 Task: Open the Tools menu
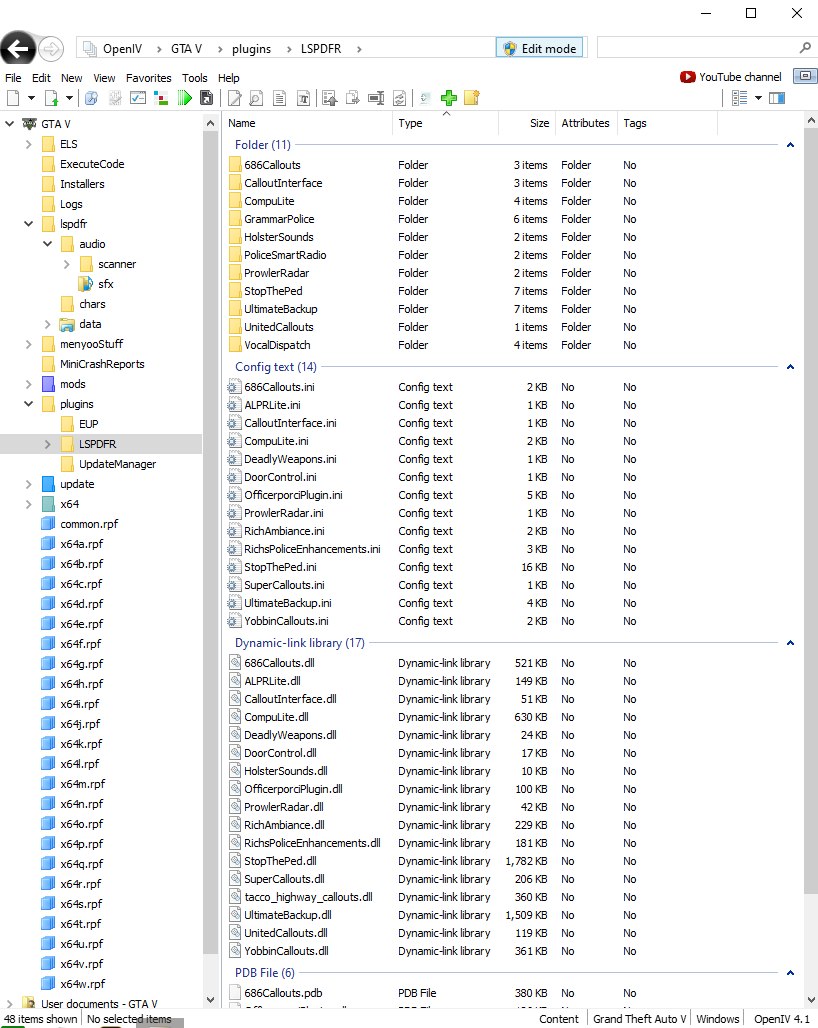pos(195,78)
